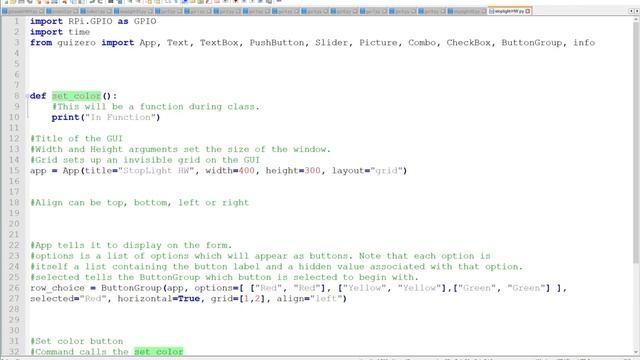Click the '#Set color button' comment

click(x=76, y=341)
